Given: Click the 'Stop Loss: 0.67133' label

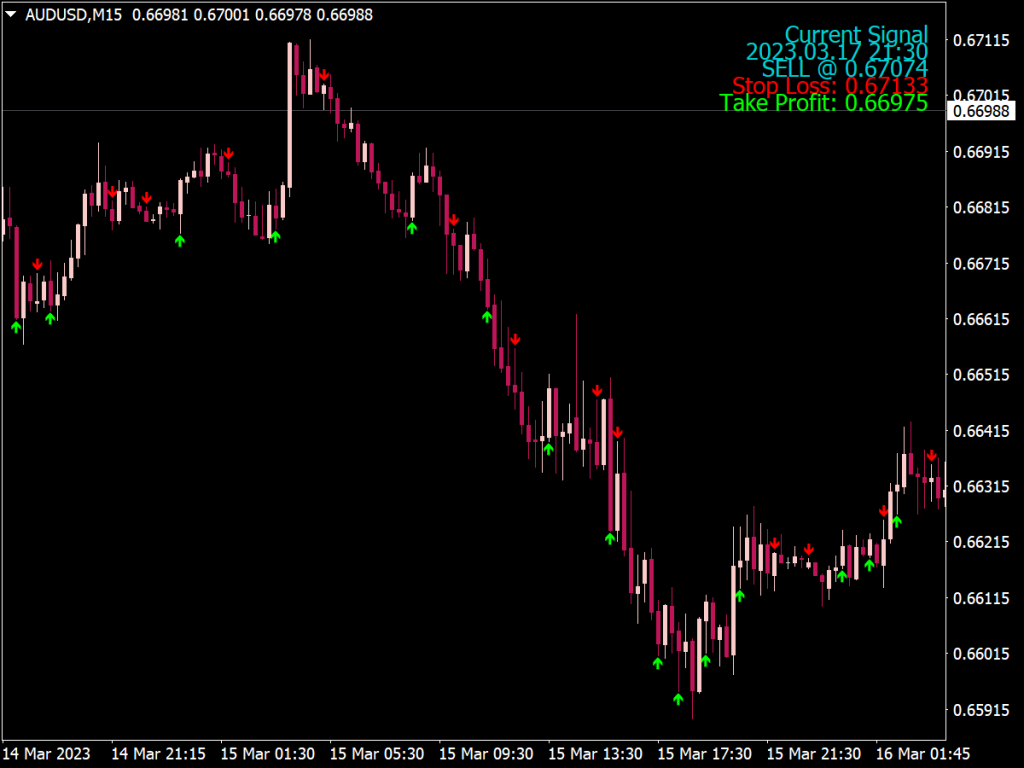Looking at the screenshot, I should coord(830,86).
